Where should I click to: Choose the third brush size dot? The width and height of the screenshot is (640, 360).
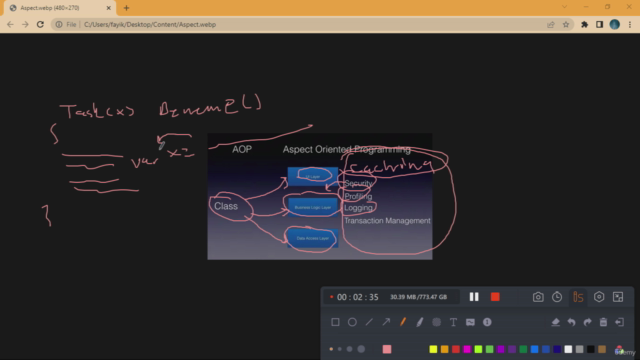point(349,349)
